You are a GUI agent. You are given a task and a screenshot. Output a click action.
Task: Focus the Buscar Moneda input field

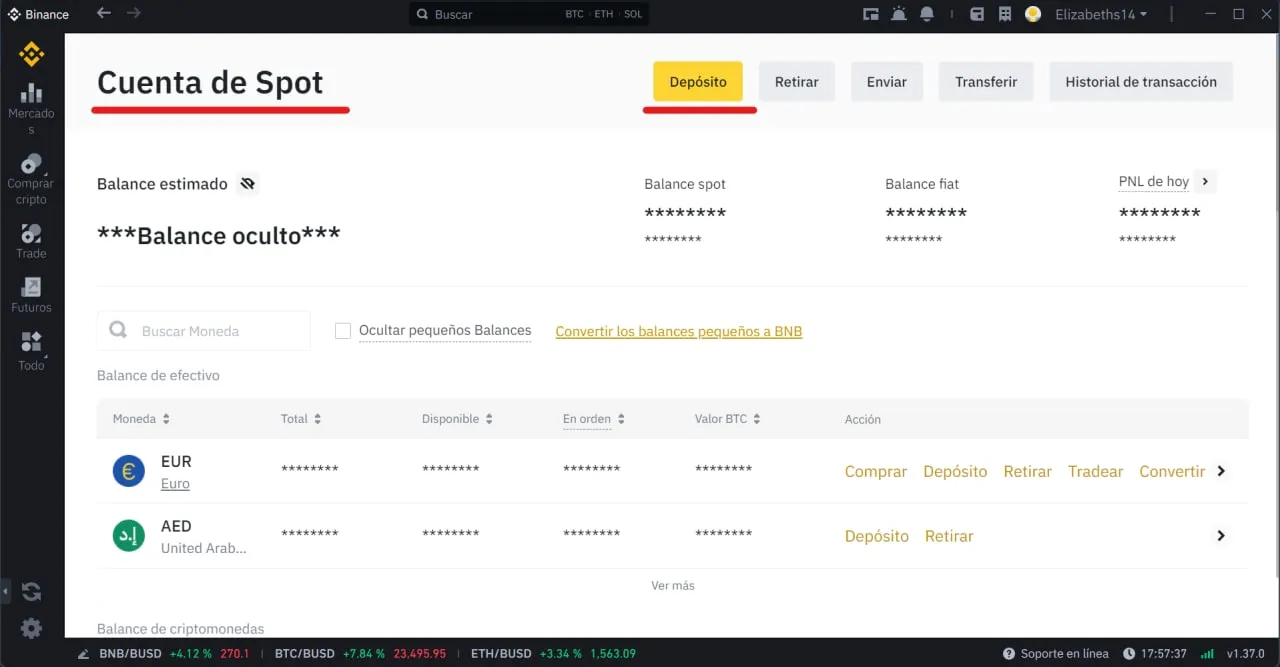pos(204,330)
